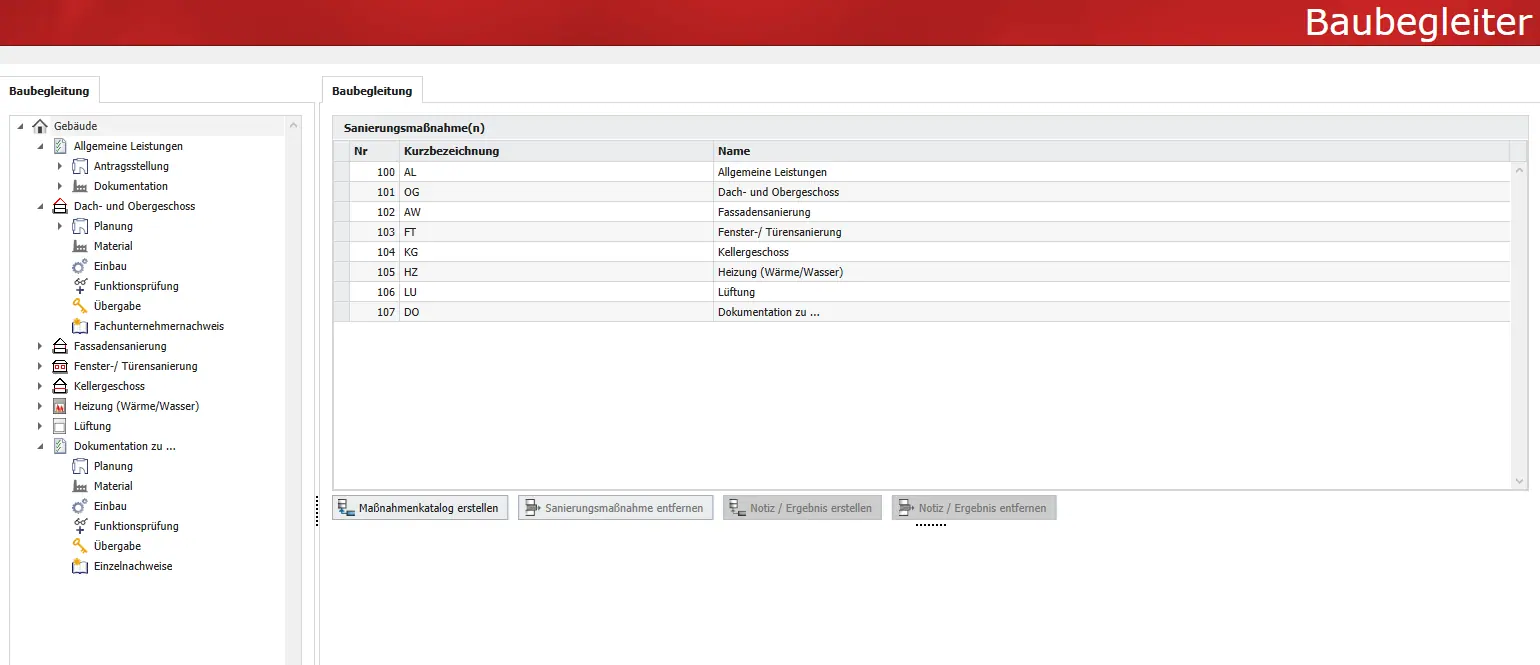This screenshot has width=1540, height=665.
Task: Click the Gebäude house icon in tree
Action: point(40,126)
